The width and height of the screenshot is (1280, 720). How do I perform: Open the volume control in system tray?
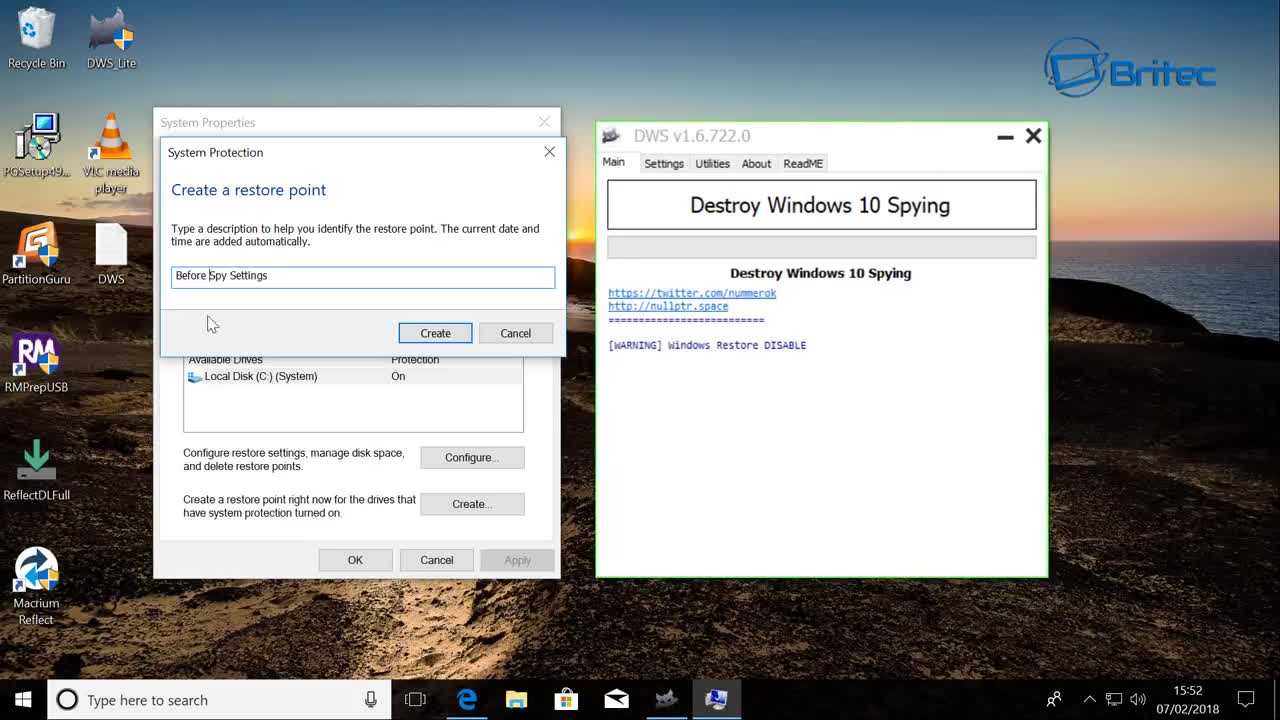point(1137,700)
